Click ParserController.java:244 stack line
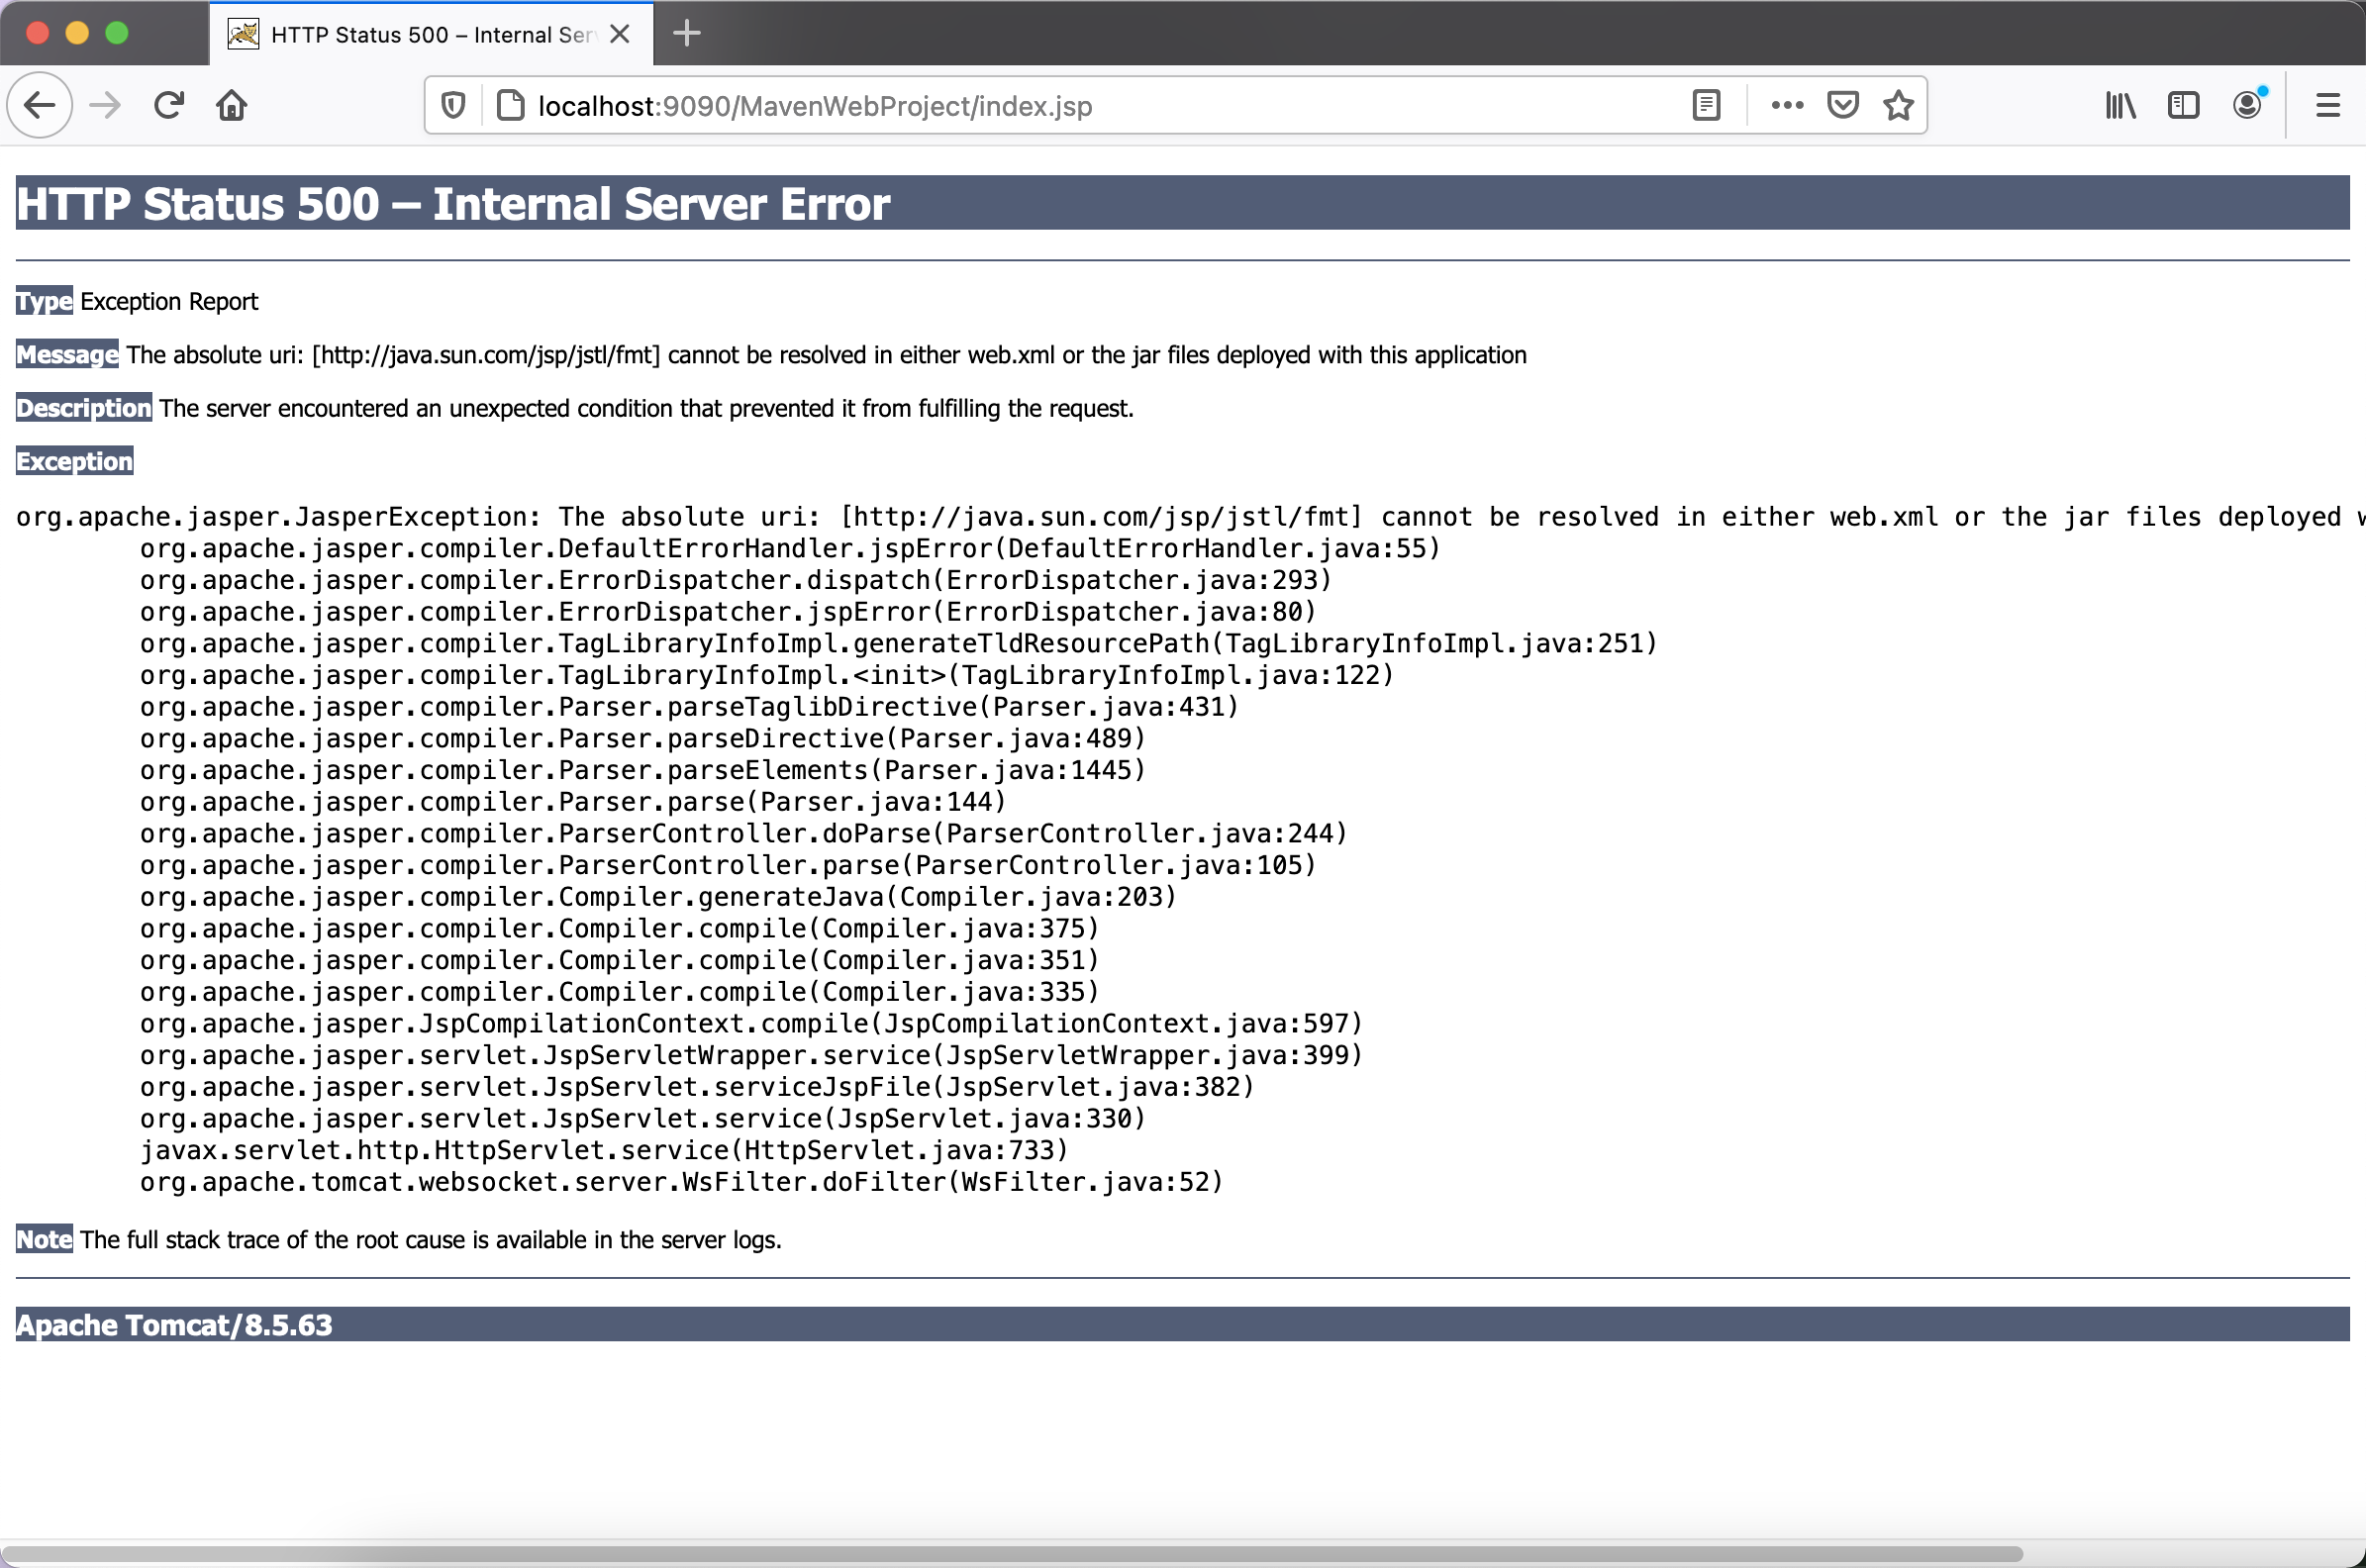2366x1568 pixels. pyautogui.click(x=744, y=833)
